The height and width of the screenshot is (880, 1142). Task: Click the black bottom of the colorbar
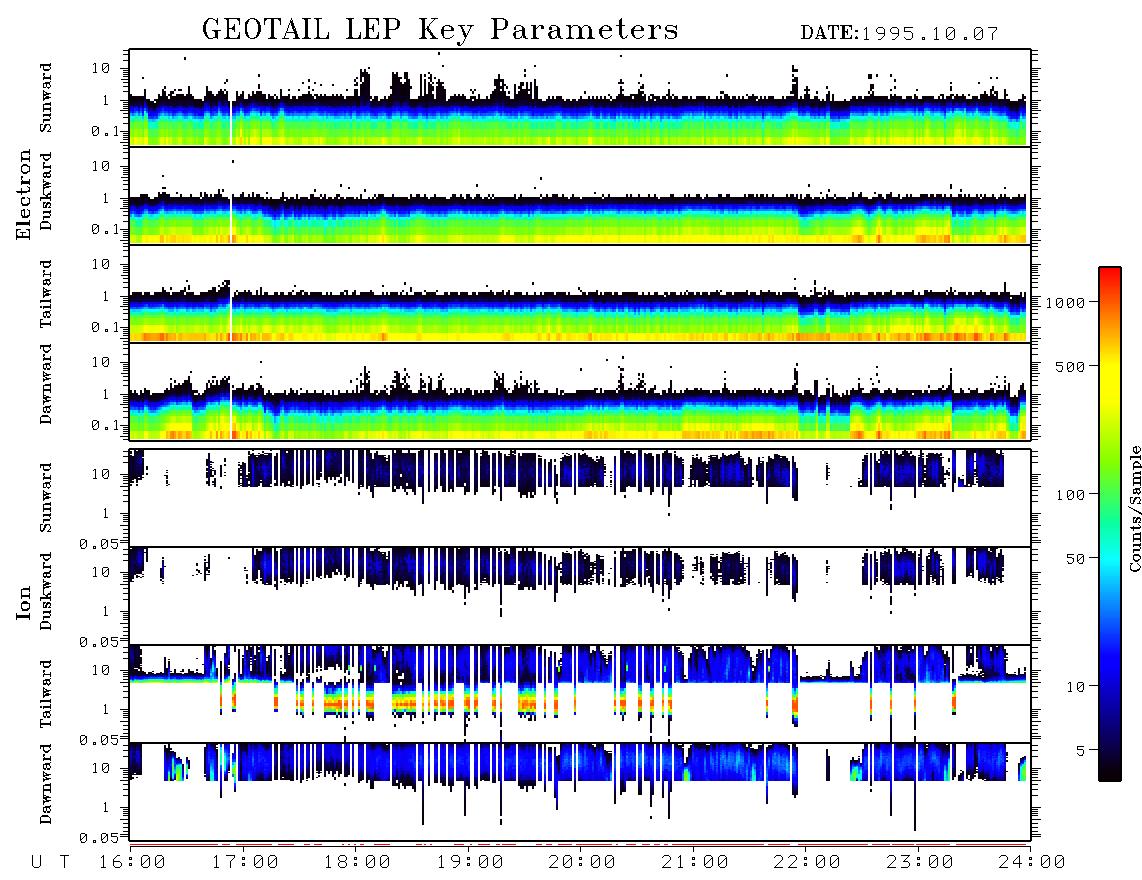[1110, 772]
